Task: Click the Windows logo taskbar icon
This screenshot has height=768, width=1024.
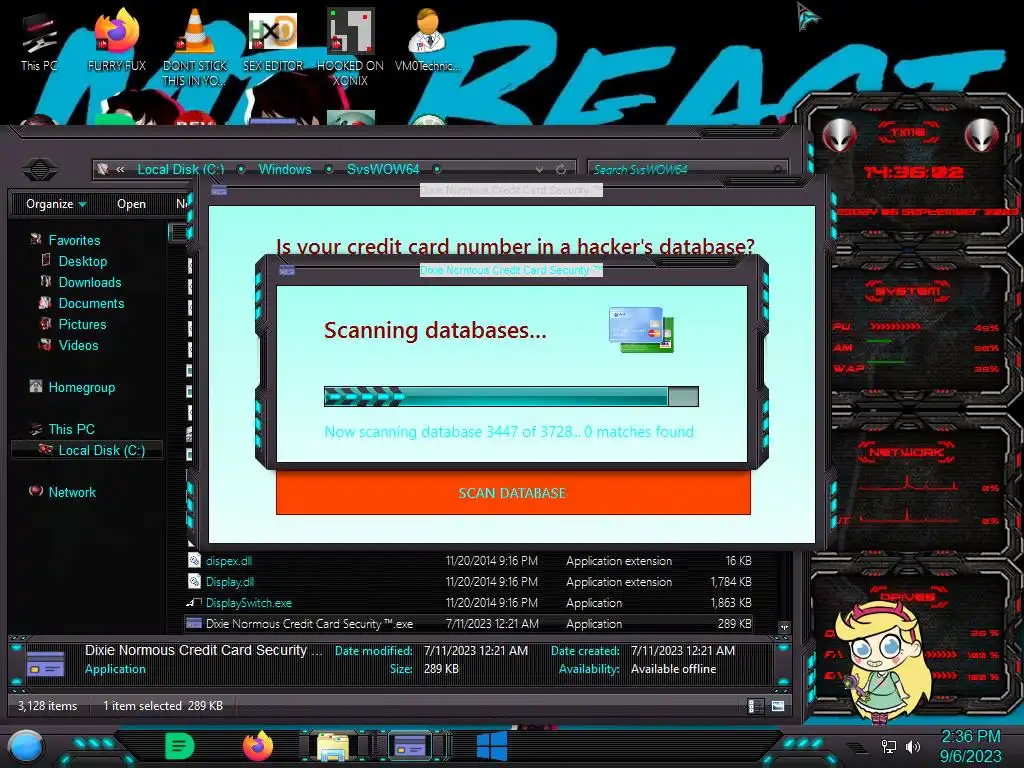Action: 492,746
